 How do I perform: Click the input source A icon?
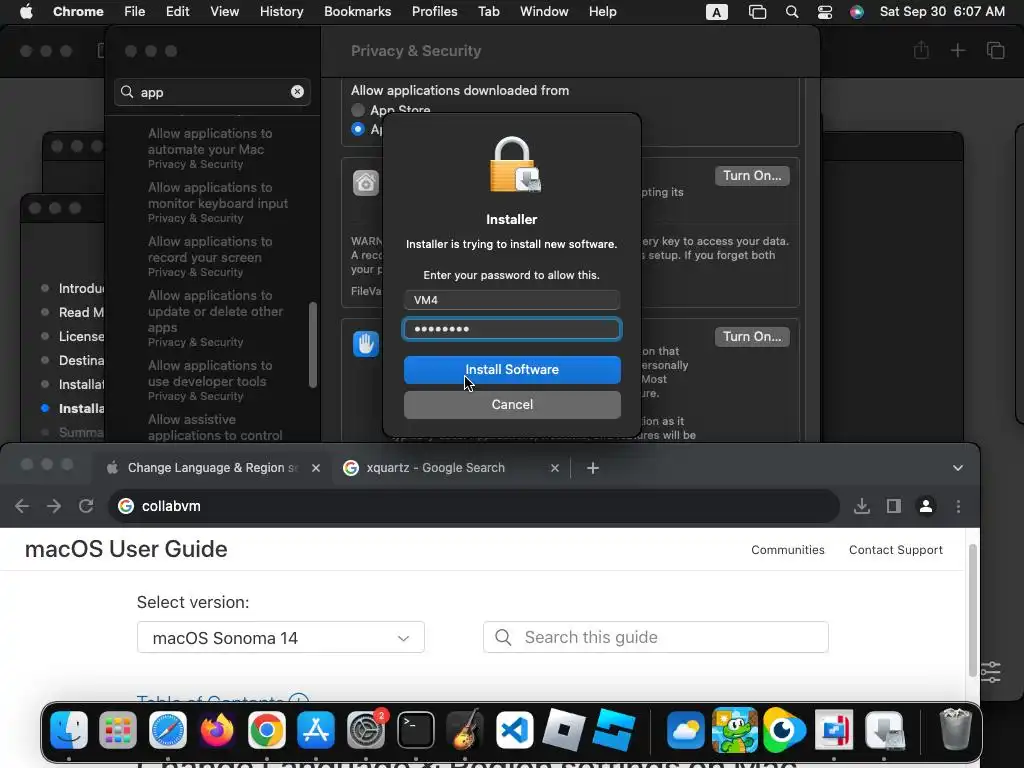click(x=716, y=12)
